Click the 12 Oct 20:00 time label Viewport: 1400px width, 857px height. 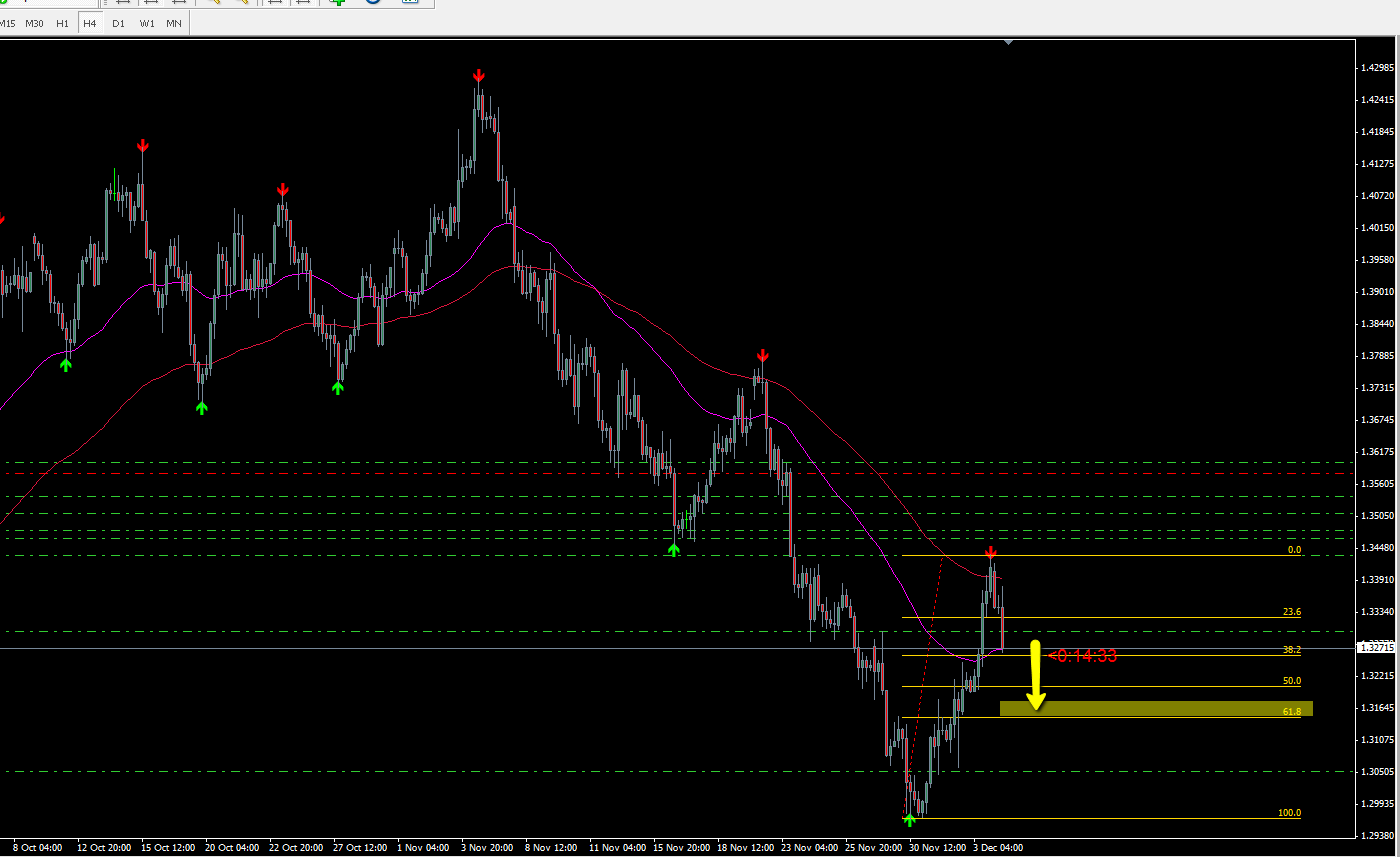click(104, 848)
